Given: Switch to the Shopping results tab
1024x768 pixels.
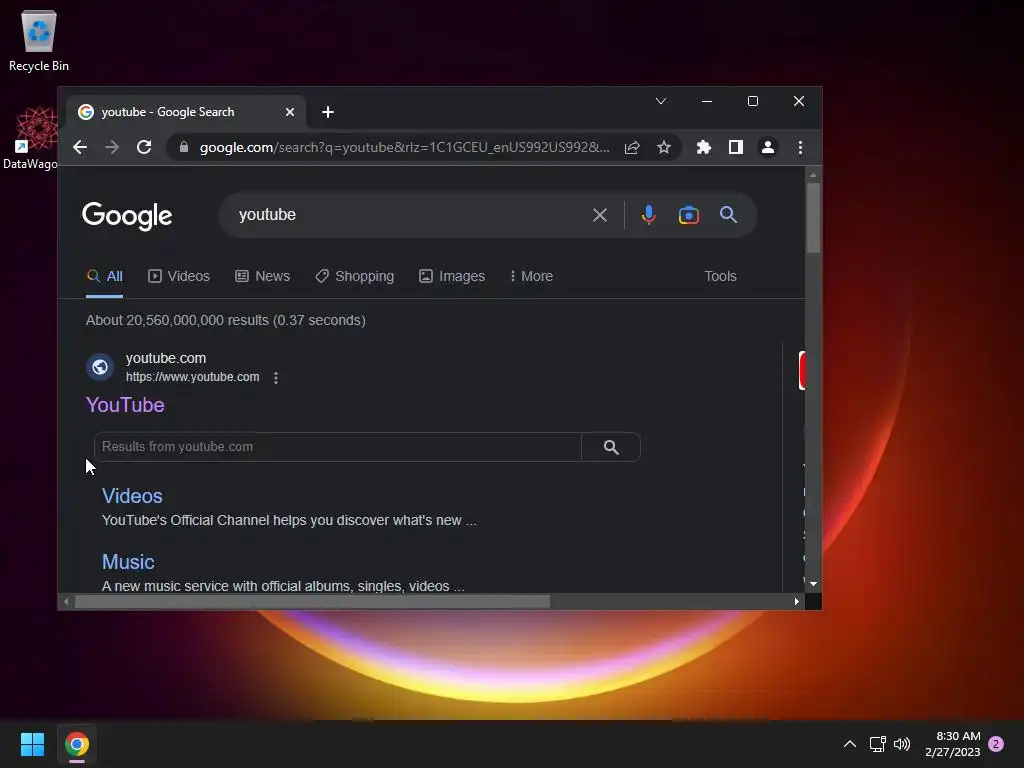Looking at the screenshot, I should tap(355, 276).
